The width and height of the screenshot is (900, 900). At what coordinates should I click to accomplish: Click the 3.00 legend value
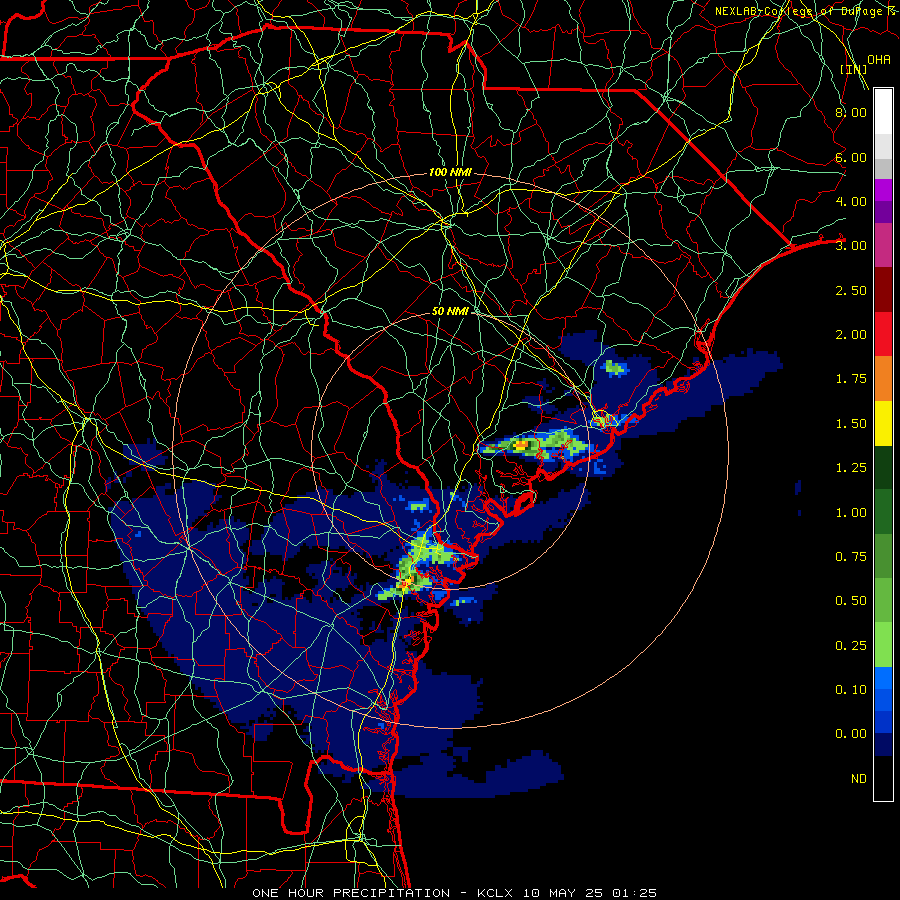pos(850,246)
